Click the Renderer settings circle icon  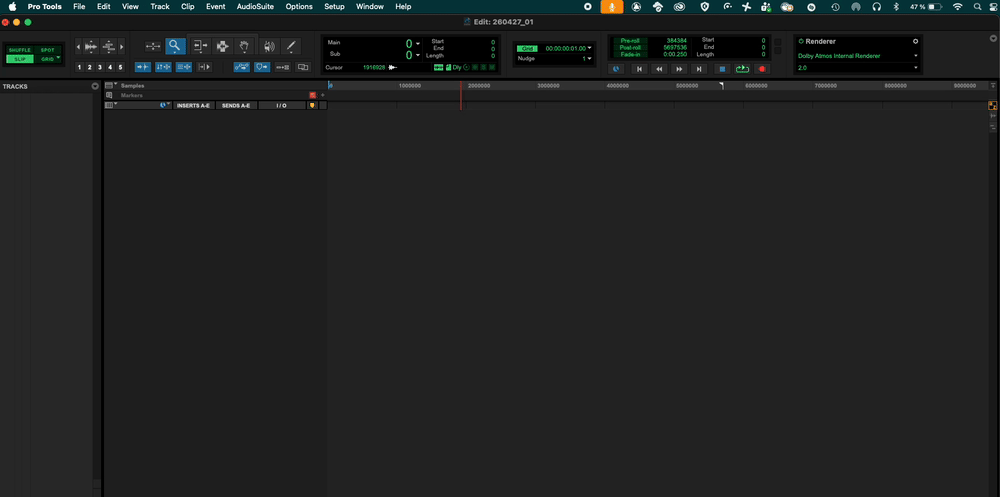tap(915, 41)
